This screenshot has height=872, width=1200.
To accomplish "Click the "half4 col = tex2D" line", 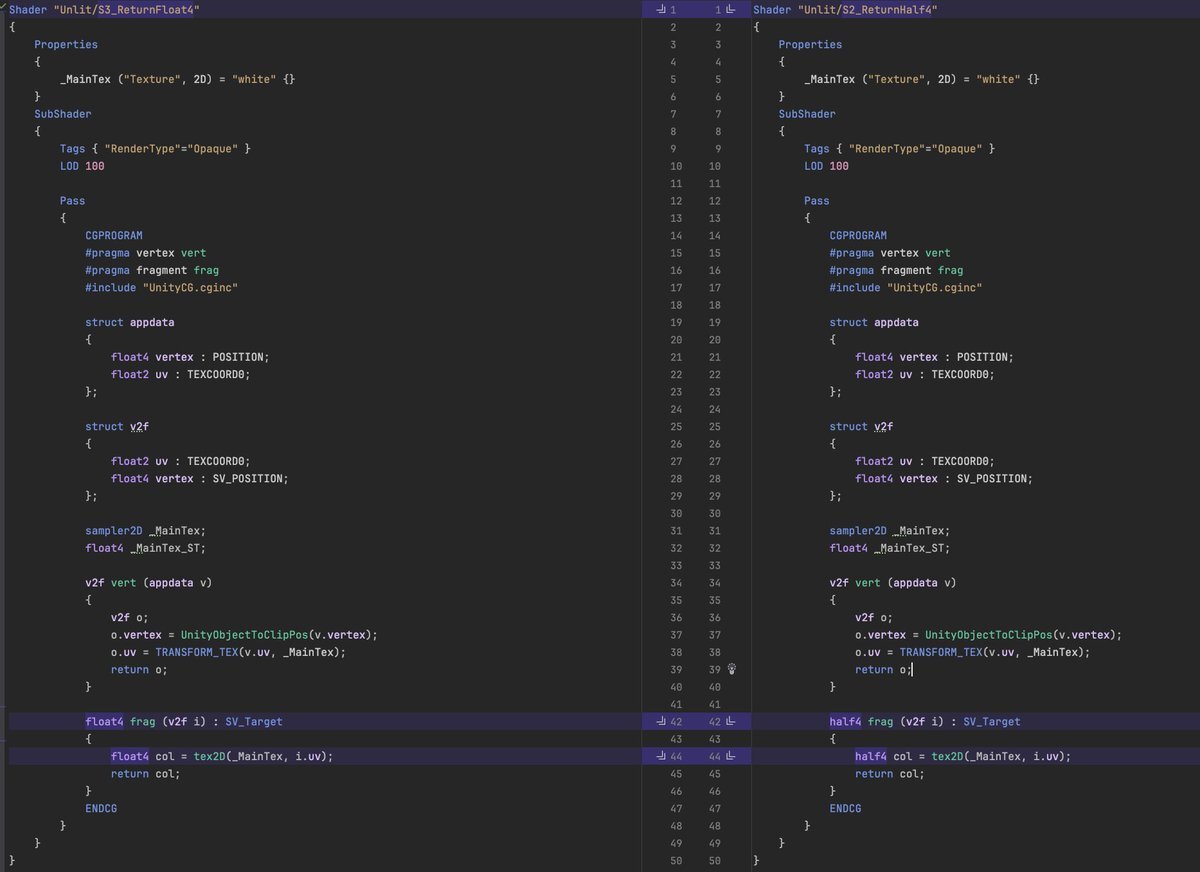I will point(963,756).
